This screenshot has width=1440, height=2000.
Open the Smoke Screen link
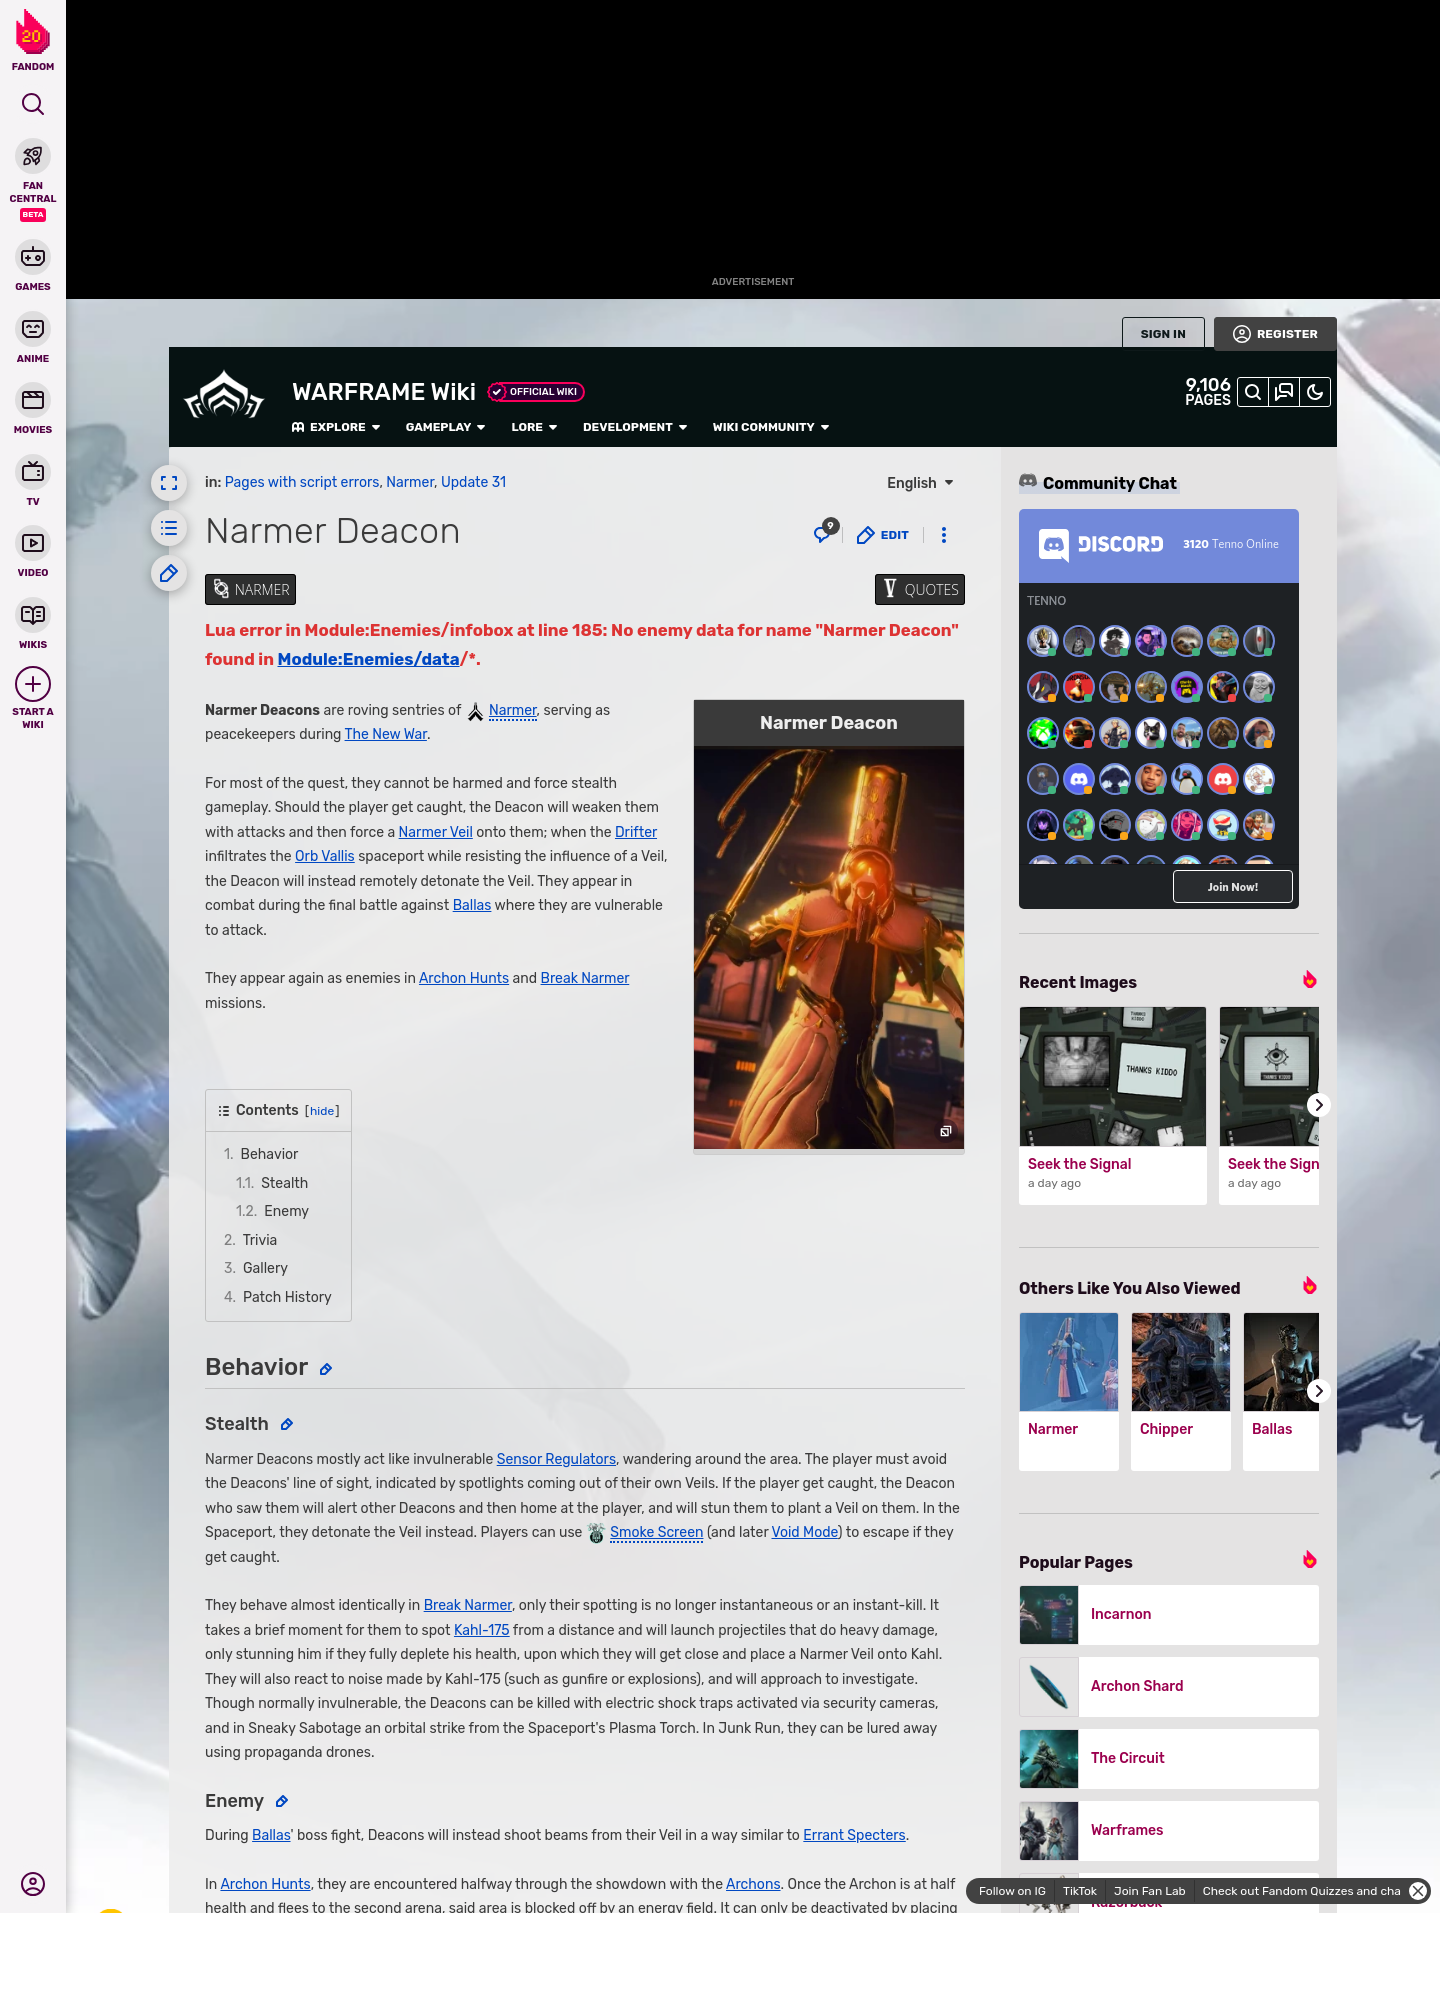click(x=656, y=1532)
